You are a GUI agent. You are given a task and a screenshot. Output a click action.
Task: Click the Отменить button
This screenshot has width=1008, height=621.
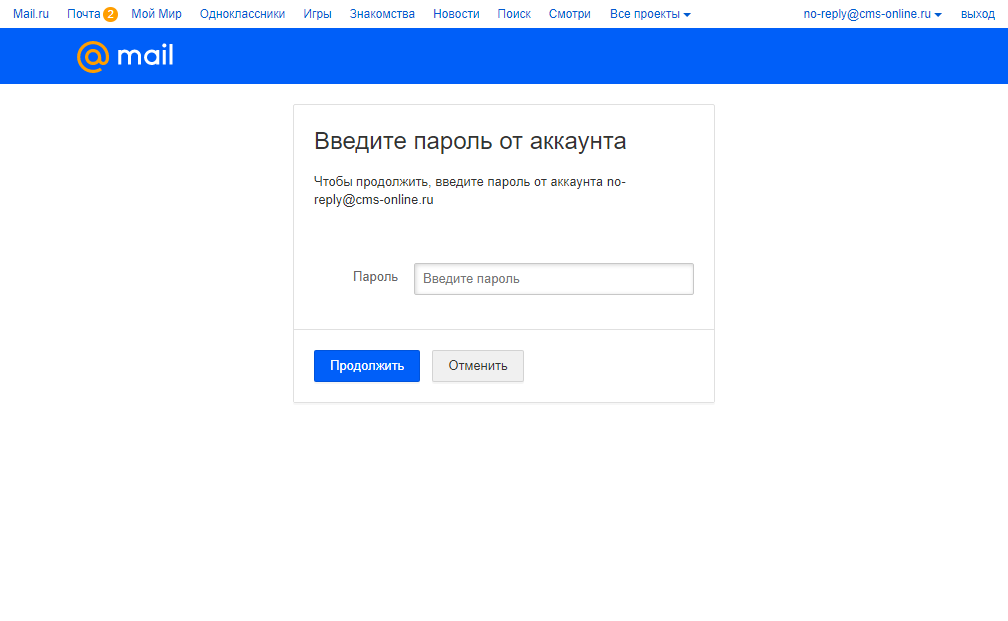(478, 366)
